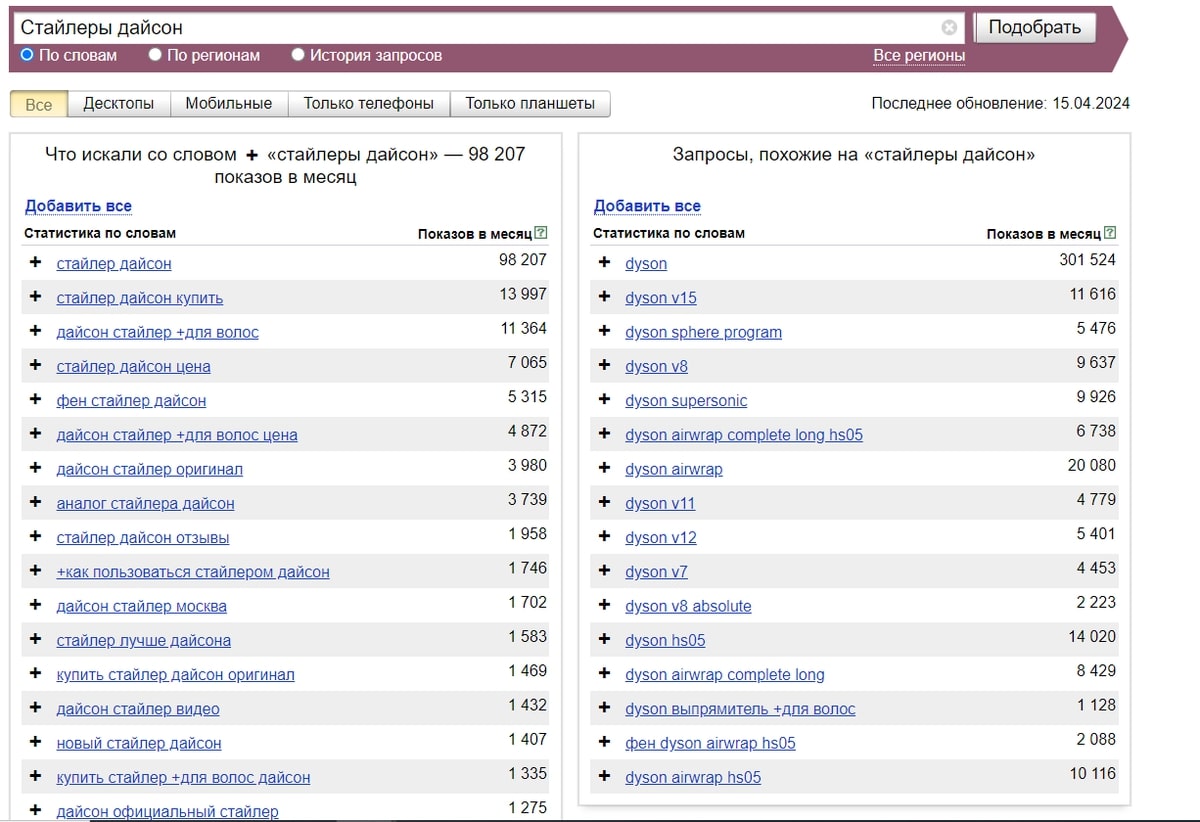Add the 'стайлер дайсон цена' query with its plus icon
This screenshot has height=822, width=1200.
coord(36,365)
